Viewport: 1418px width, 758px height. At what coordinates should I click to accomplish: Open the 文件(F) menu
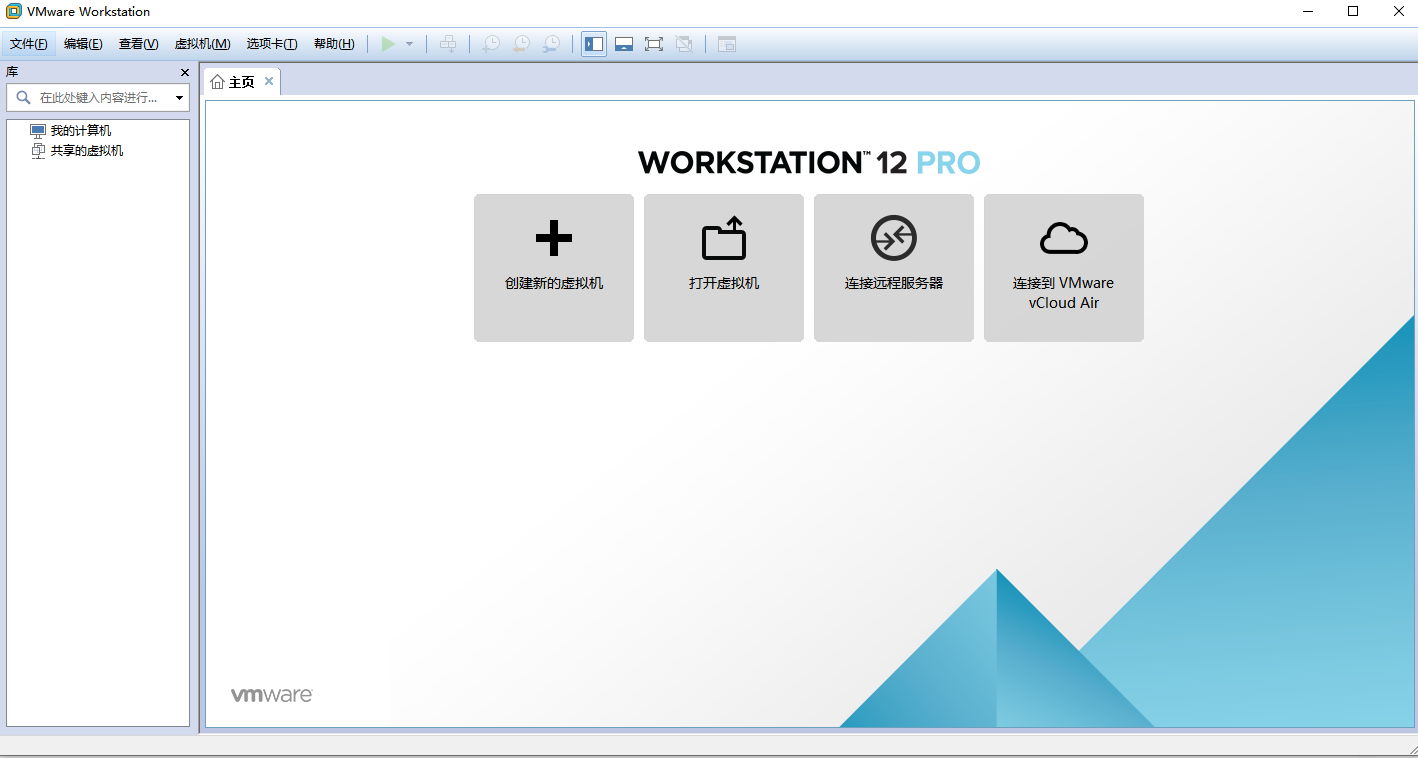29,44
